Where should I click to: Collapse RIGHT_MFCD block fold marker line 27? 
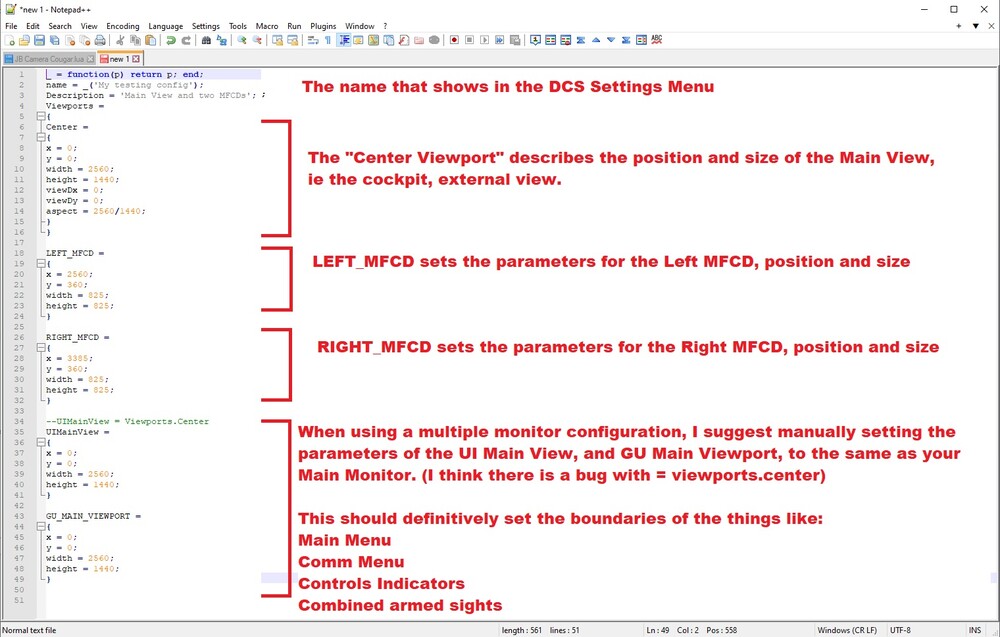40,348
